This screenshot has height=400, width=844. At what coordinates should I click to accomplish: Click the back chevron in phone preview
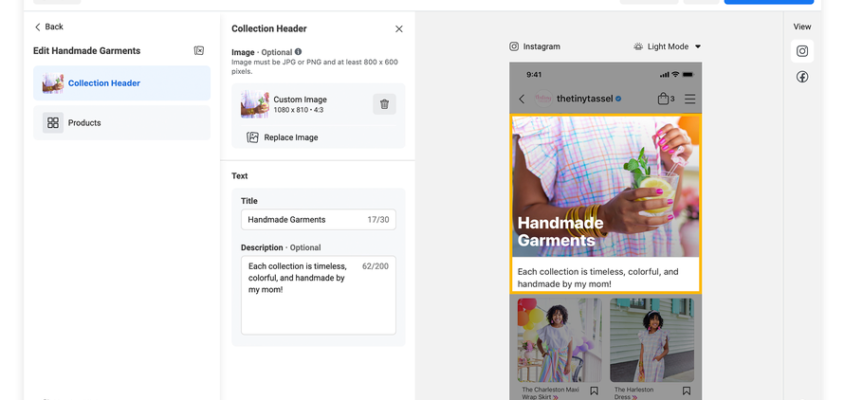521,99
